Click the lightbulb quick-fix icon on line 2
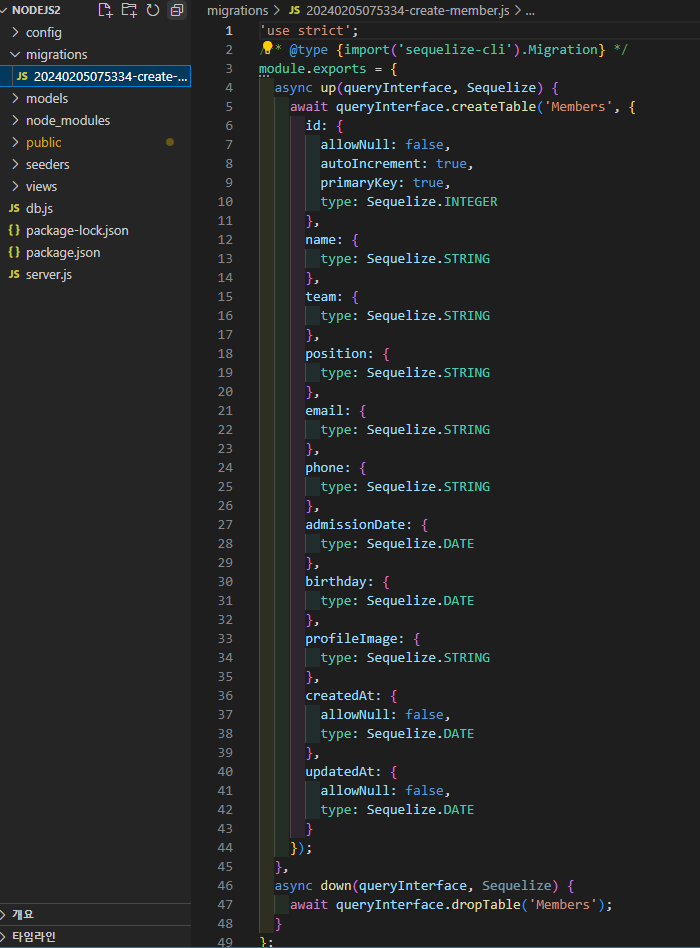 267,48
